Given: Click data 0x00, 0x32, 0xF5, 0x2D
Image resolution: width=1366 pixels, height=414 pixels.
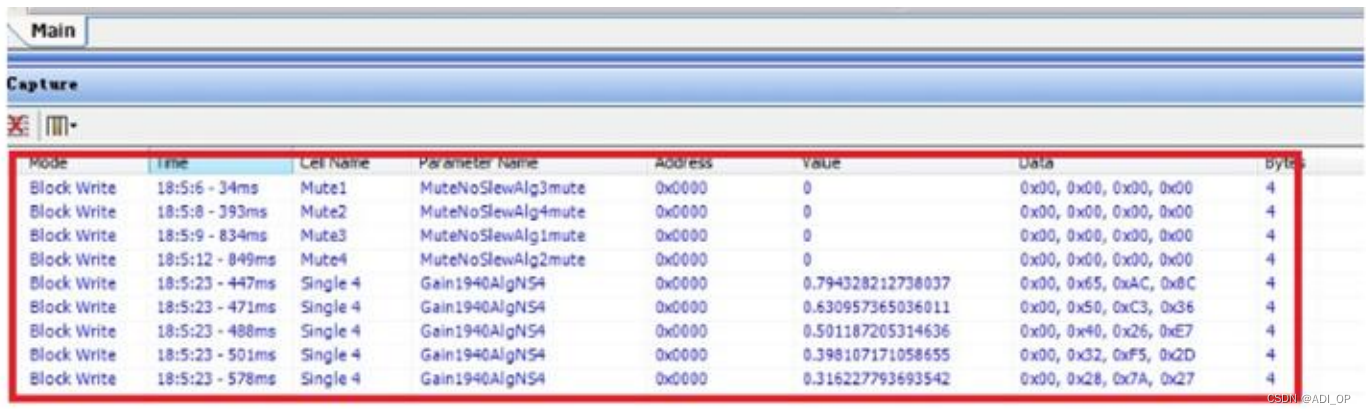Looking at the screenshot, I should (x=1107, y=355).
